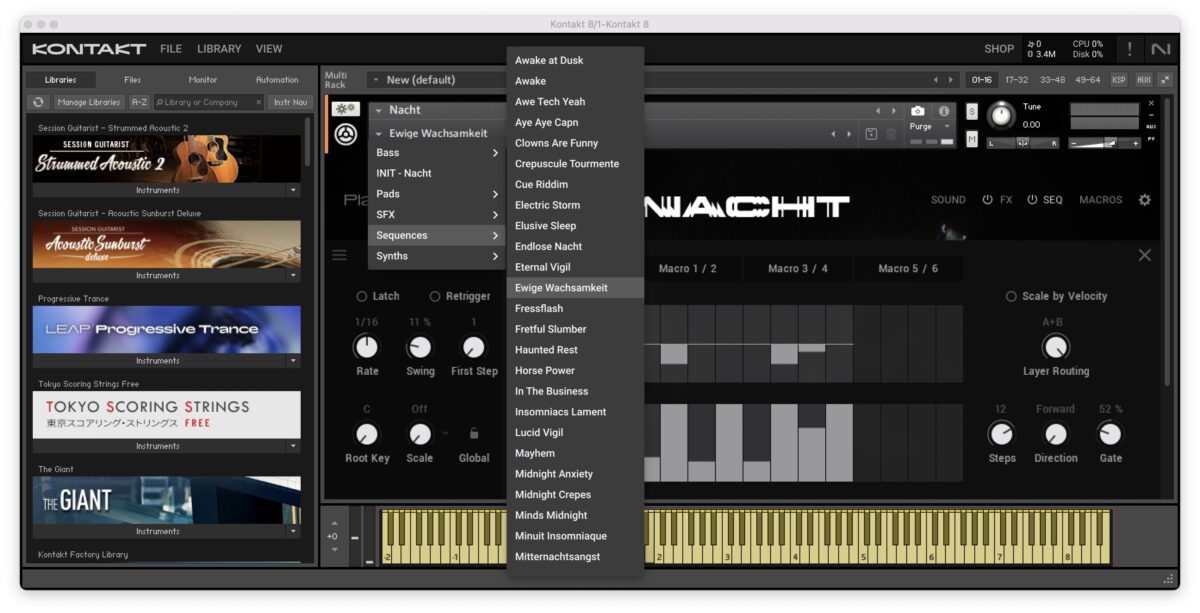Toggle the PV button on the instrument header
The image size is (1200, 613).
coord(1151,138)
